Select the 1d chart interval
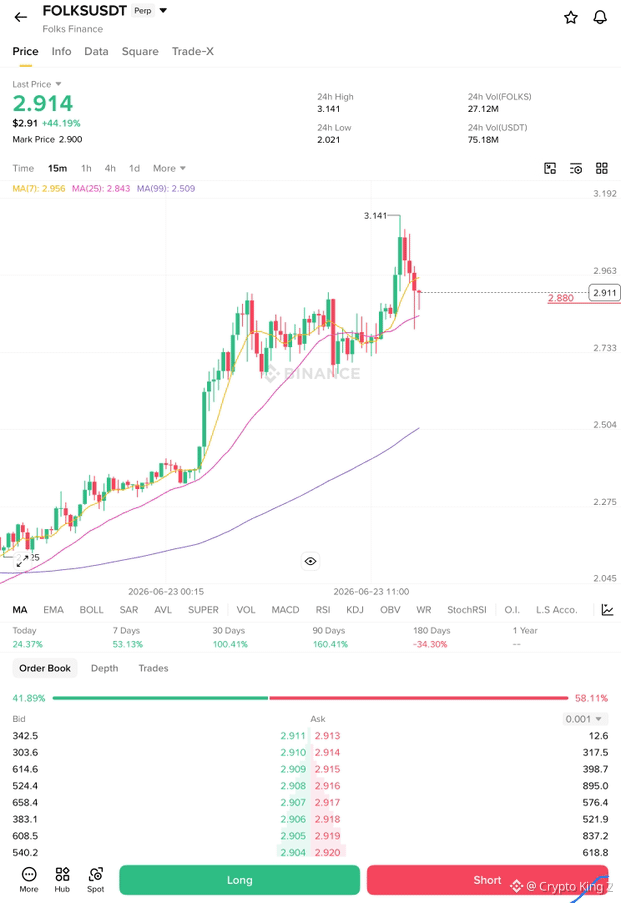Screen dimensions: 621x903 click(x=134, y=168)
